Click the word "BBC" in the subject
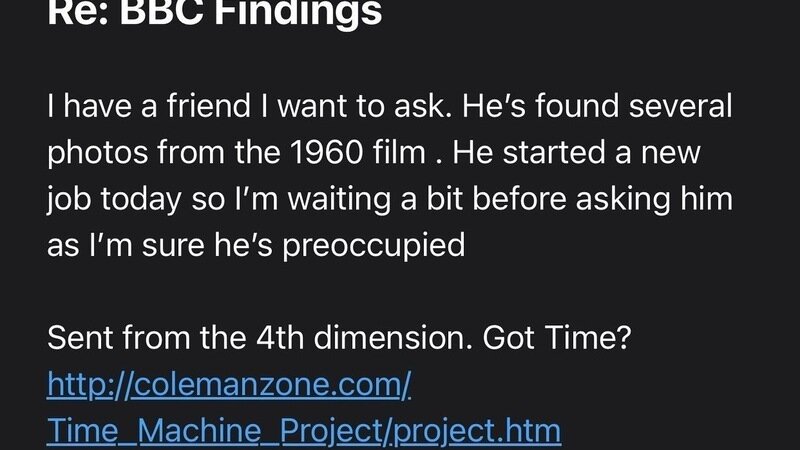The height and width of the screenshot is (450, 800). click(163, 12)
